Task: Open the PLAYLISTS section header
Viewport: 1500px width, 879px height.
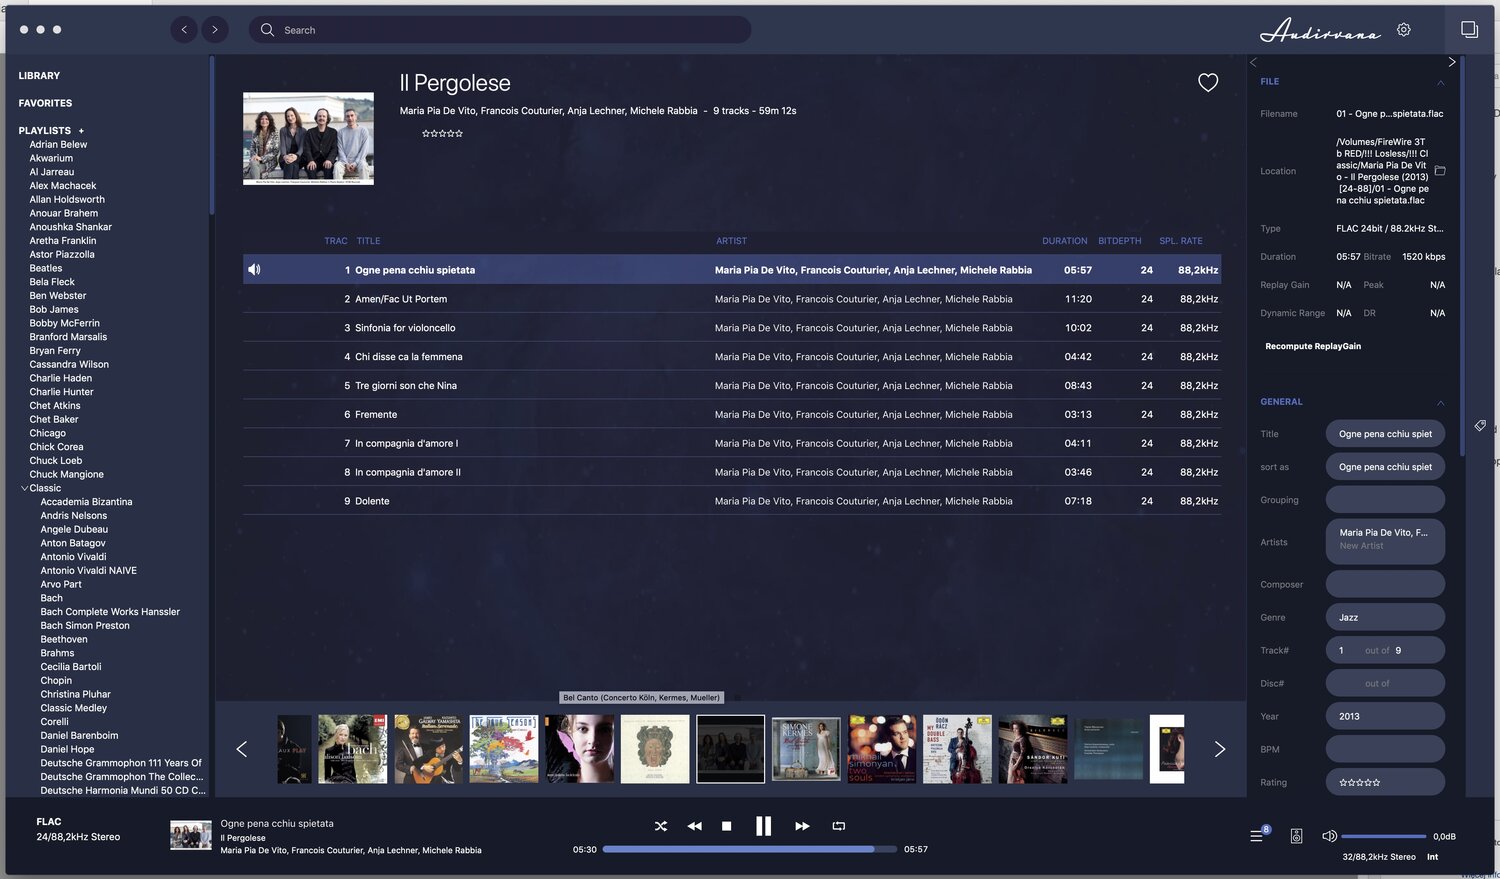Action: point(44,131)
